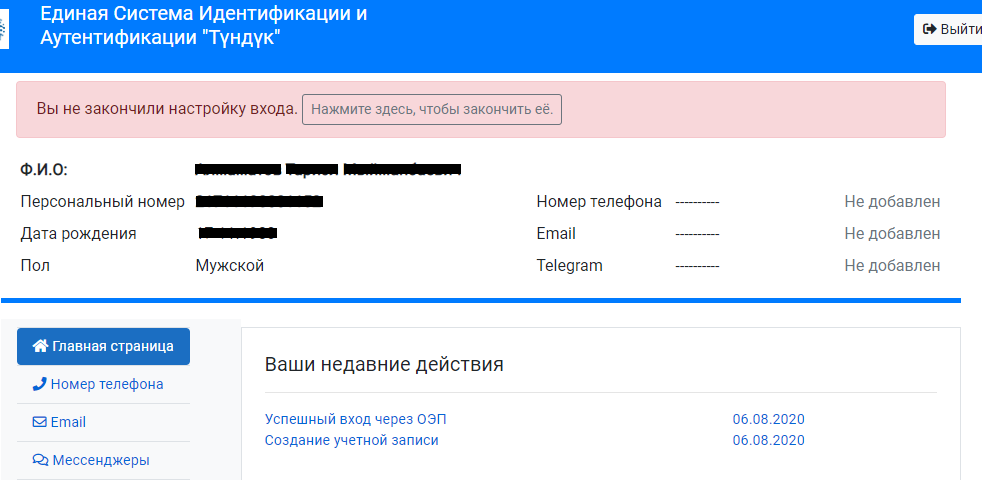Click 'Не добавлен' in the Email row
Viewport: 982px width, 480px height.
click(x=892, y=234)
